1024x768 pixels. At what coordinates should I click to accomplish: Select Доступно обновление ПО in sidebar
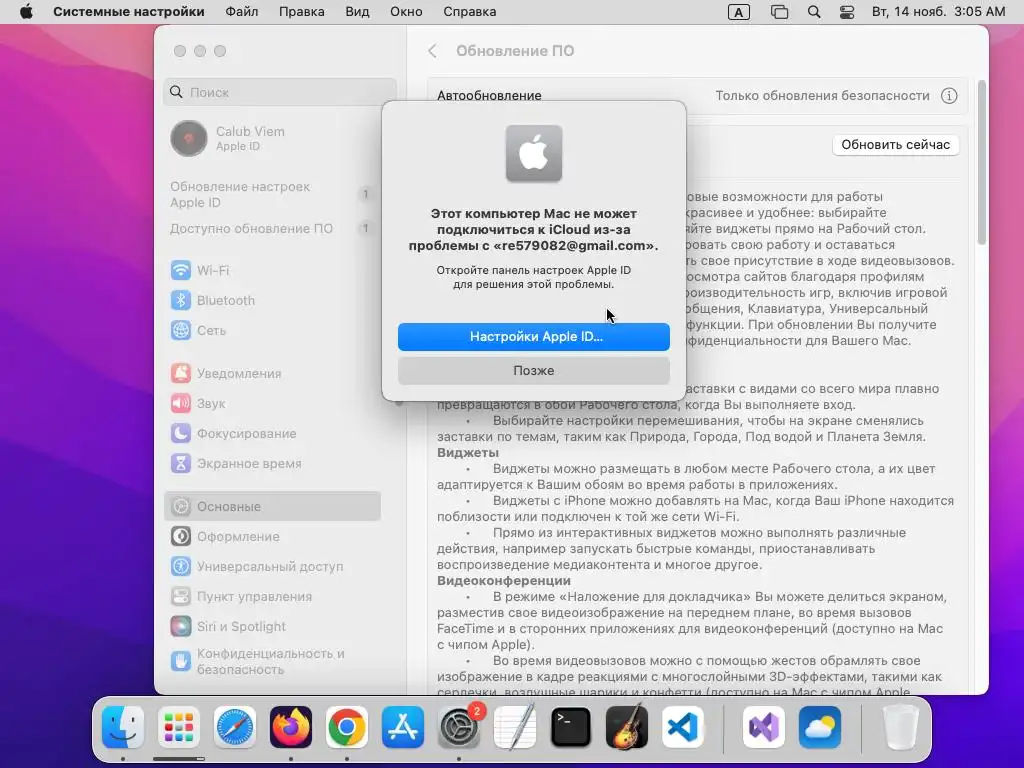point(274,229)
